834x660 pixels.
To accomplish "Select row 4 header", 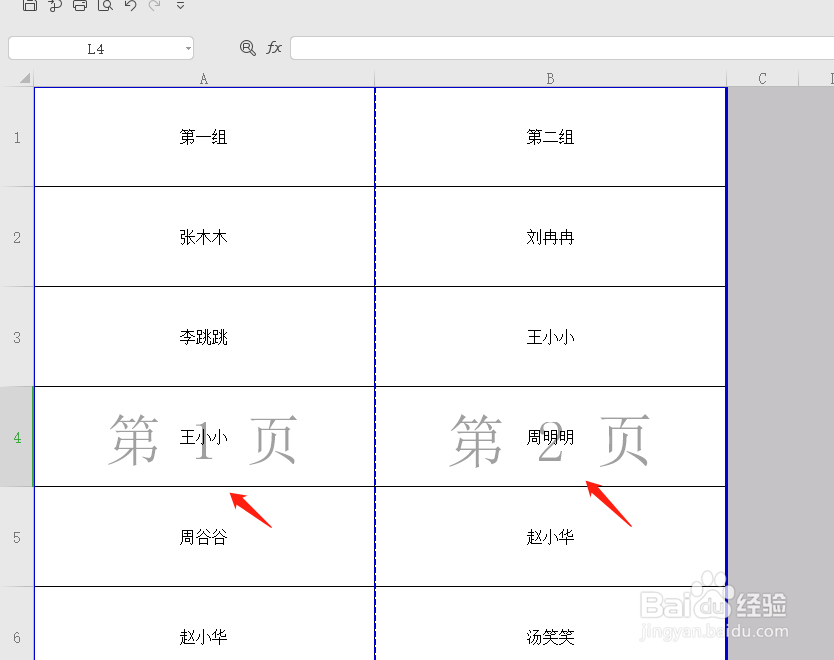I will tap(17, 437).
